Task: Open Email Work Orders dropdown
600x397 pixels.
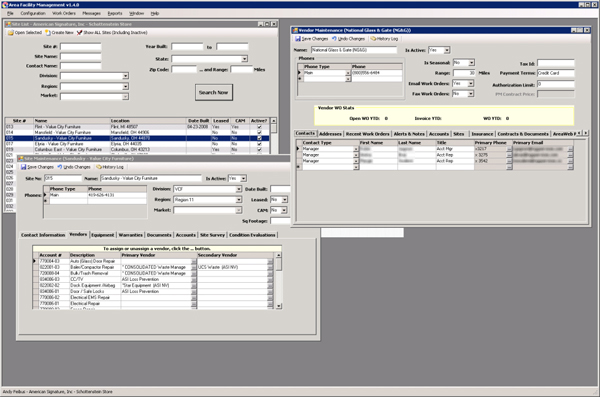Action: 471,83
